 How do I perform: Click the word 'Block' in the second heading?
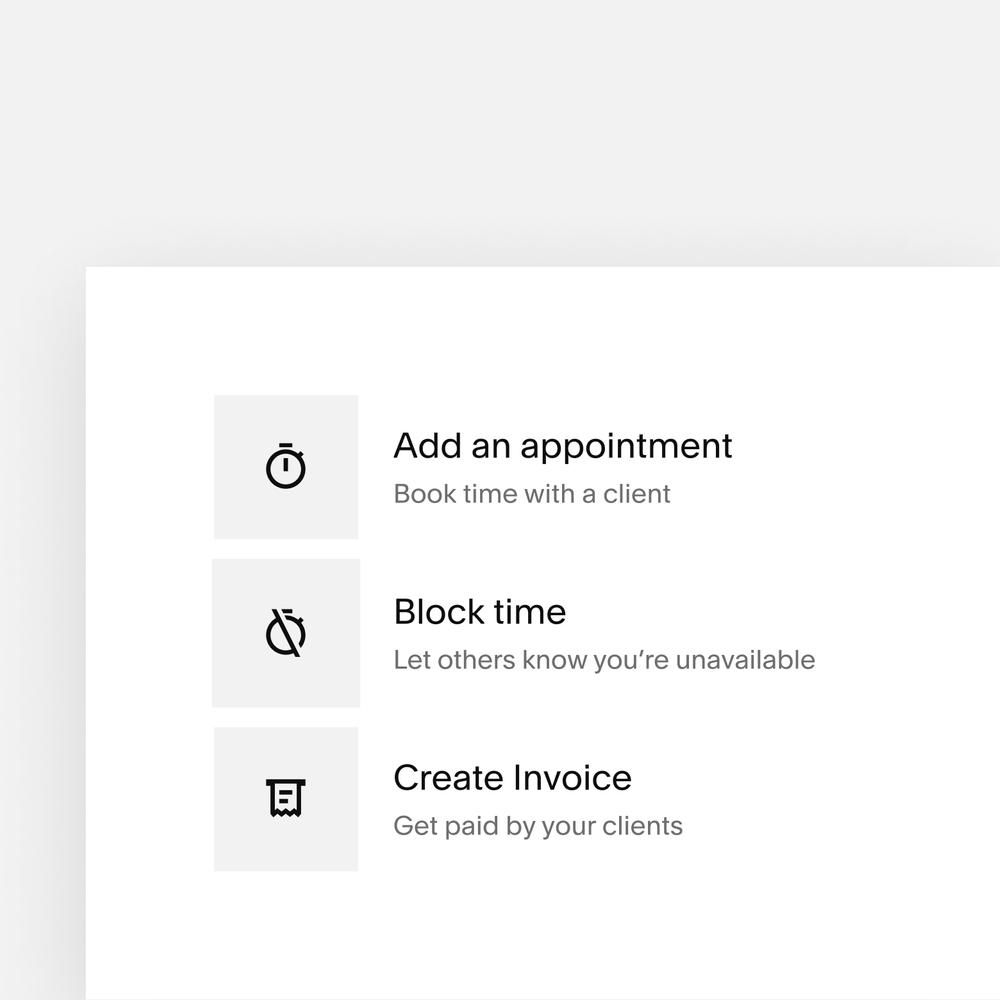[x=431, y=612]
